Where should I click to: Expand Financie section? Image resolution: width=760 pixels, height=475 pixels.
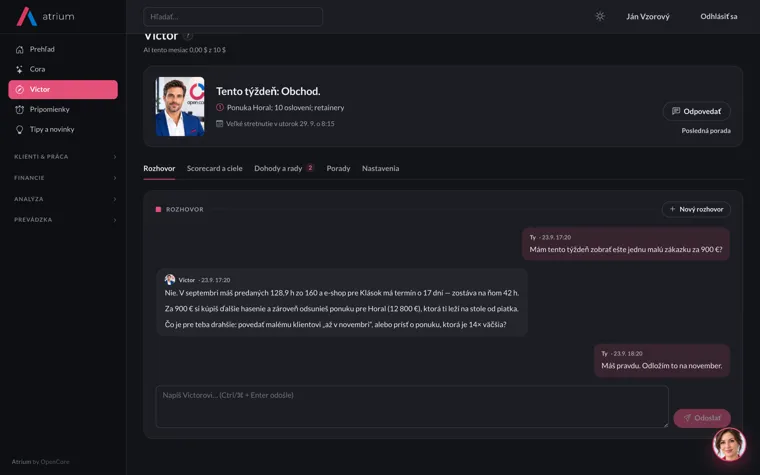click(65, 178)
